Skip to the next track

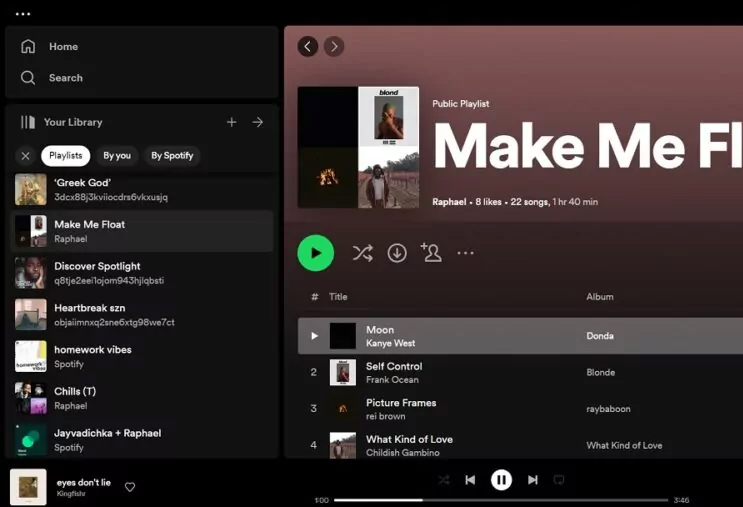tap(533, 480)
